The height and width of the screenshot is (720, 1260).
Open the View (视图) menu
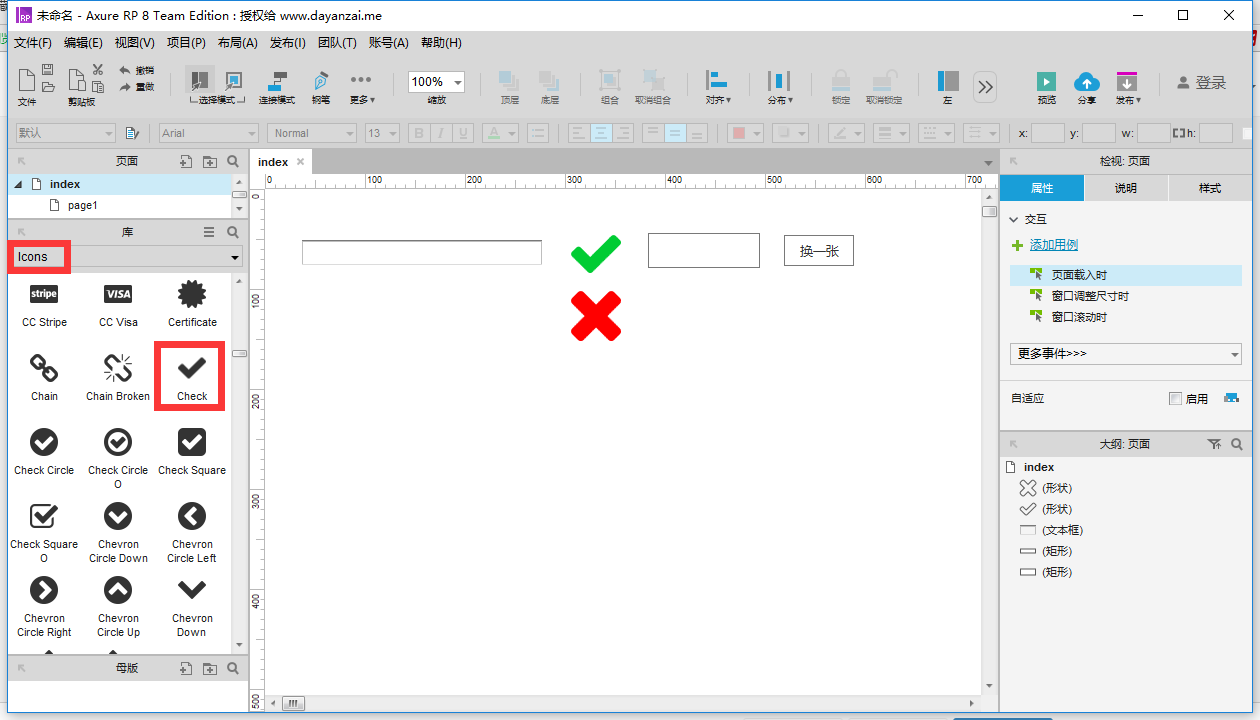tap(134, 43)
